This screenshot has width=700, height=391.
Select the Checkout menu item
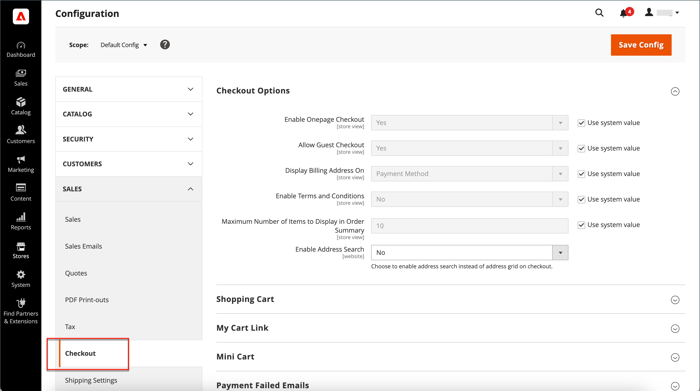point(80,354)
